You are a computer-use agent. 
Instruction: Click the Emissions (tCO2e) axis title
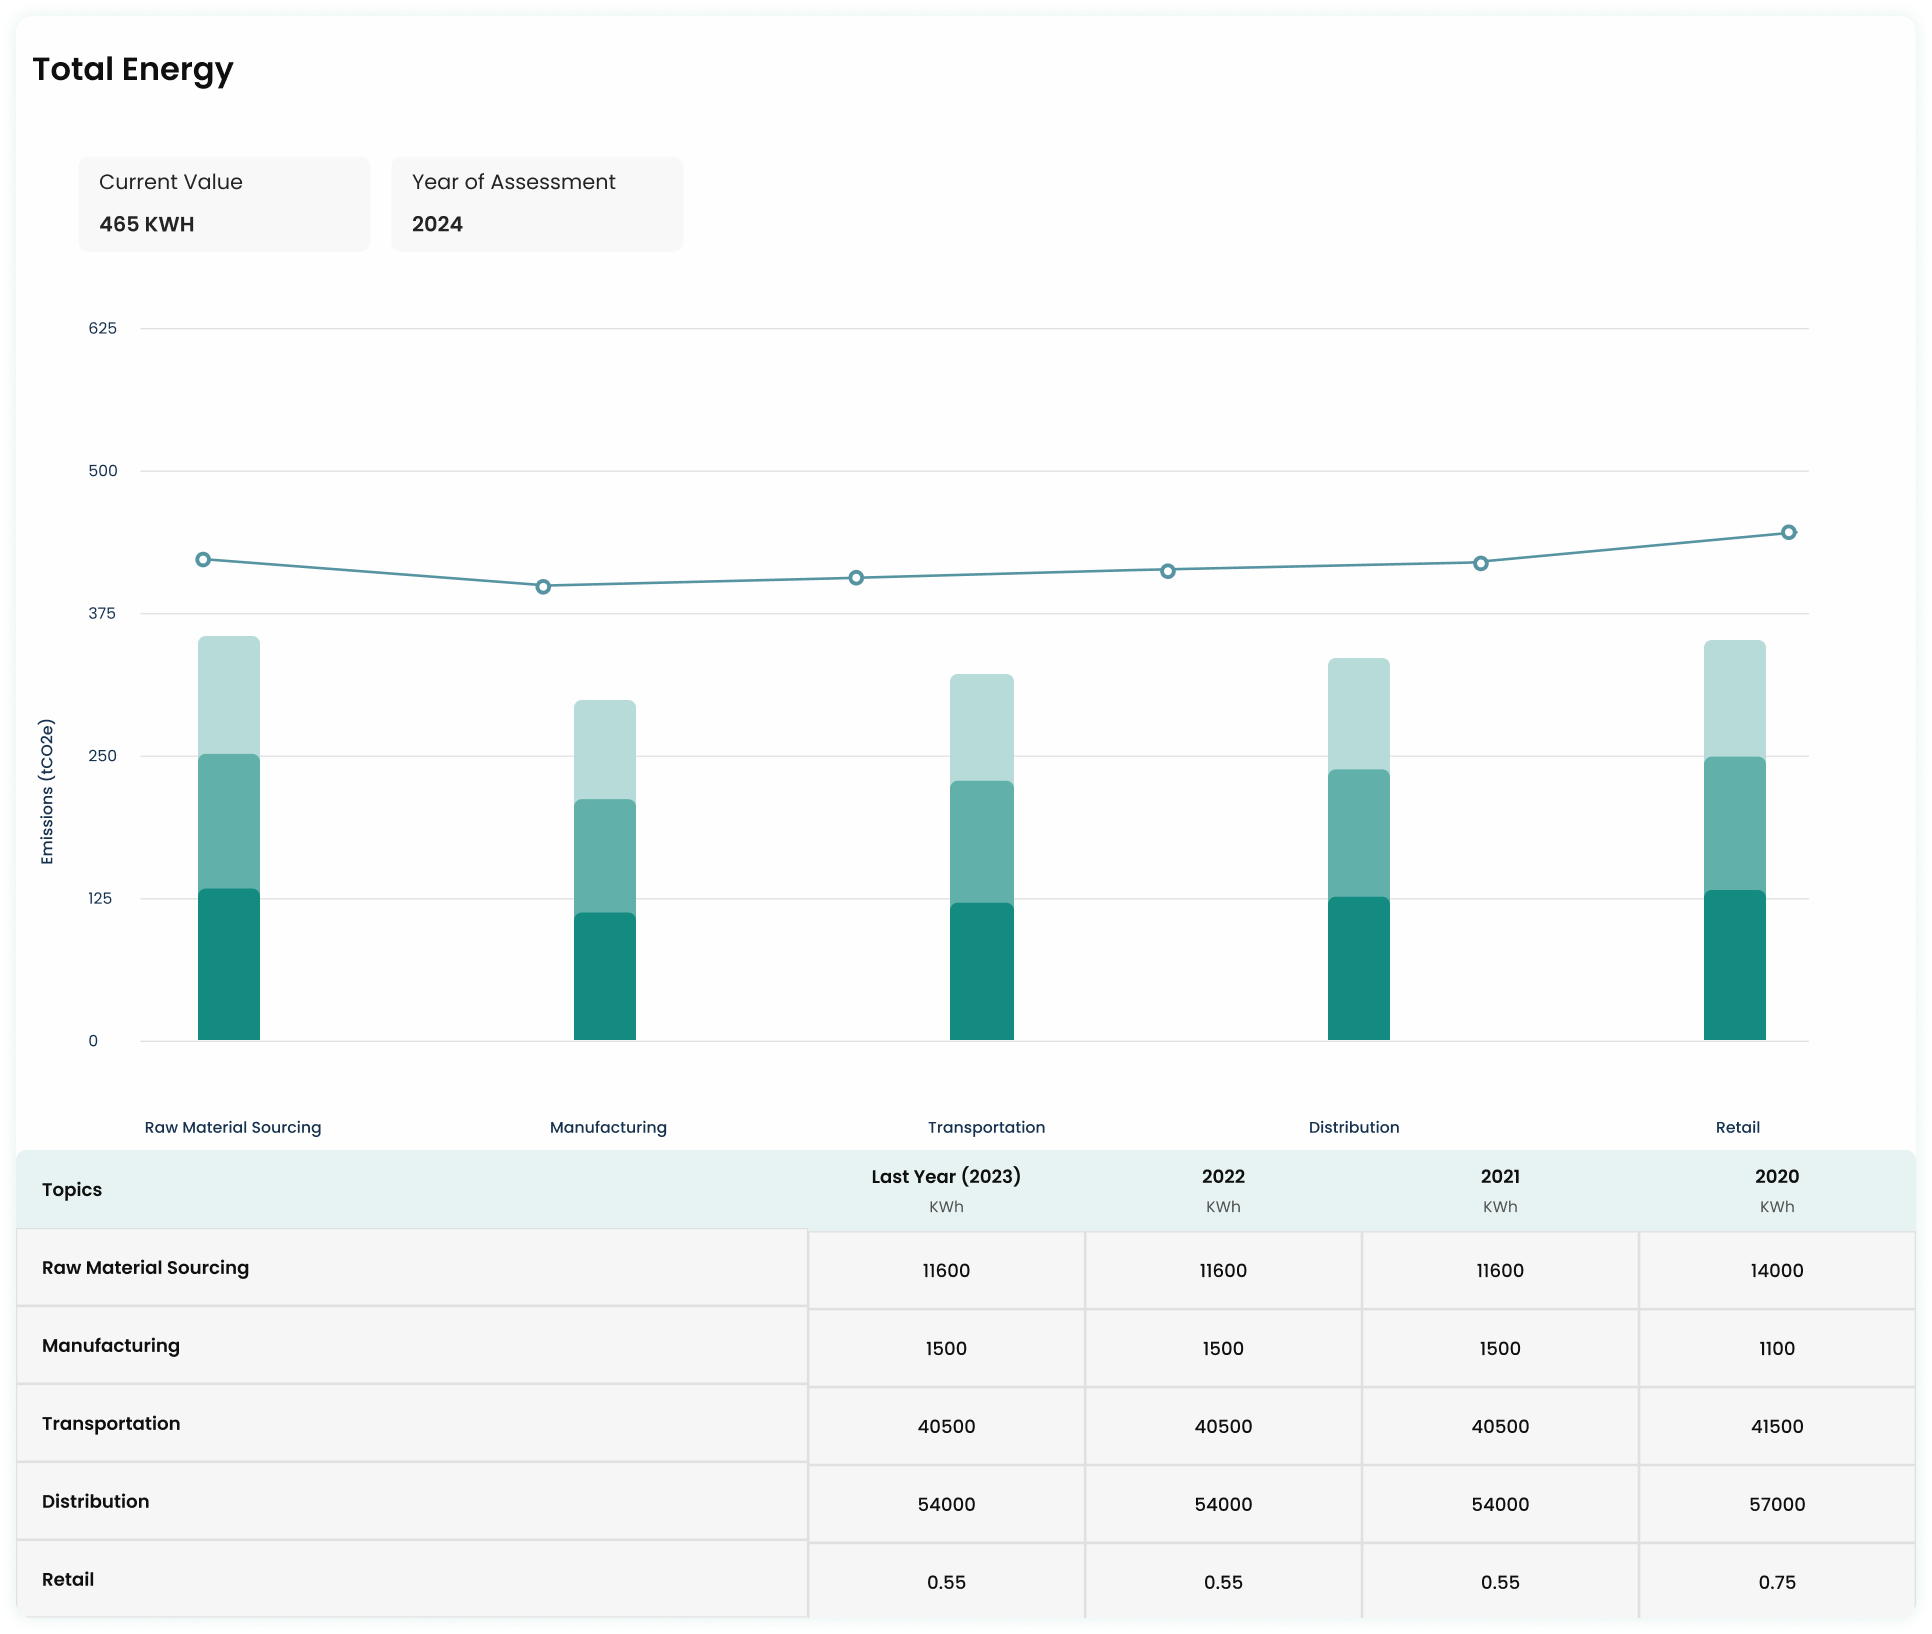tap(47, 792)
